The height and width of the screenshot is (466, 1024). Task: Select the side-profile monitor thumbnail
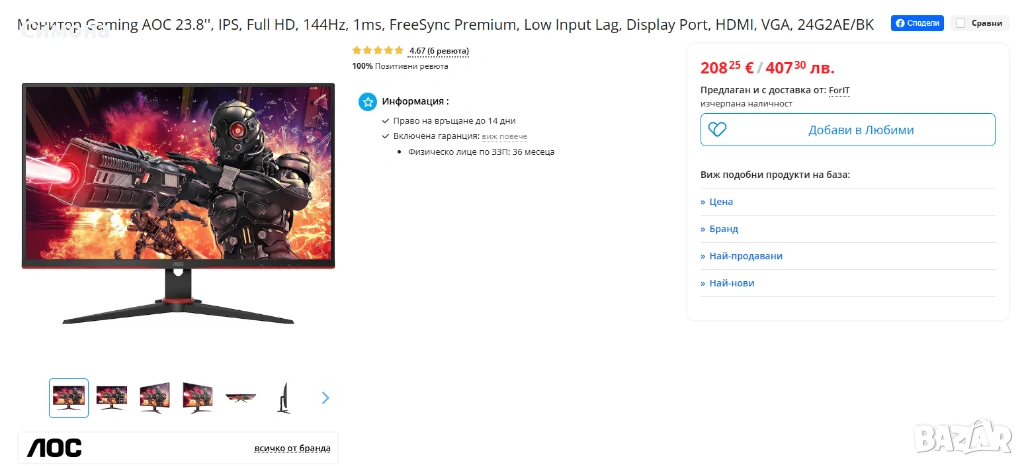283,397
